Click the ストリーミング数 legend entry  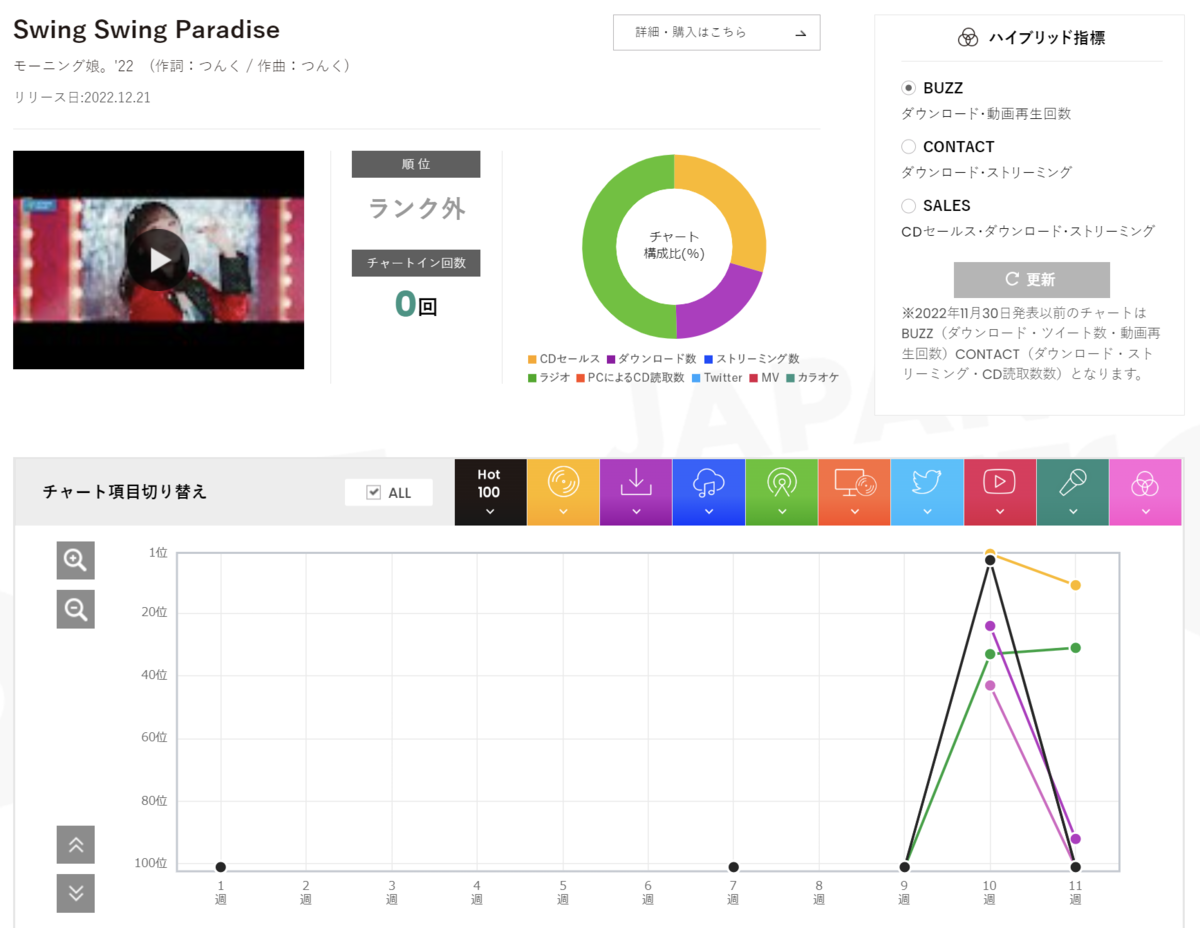coord(751,359)
